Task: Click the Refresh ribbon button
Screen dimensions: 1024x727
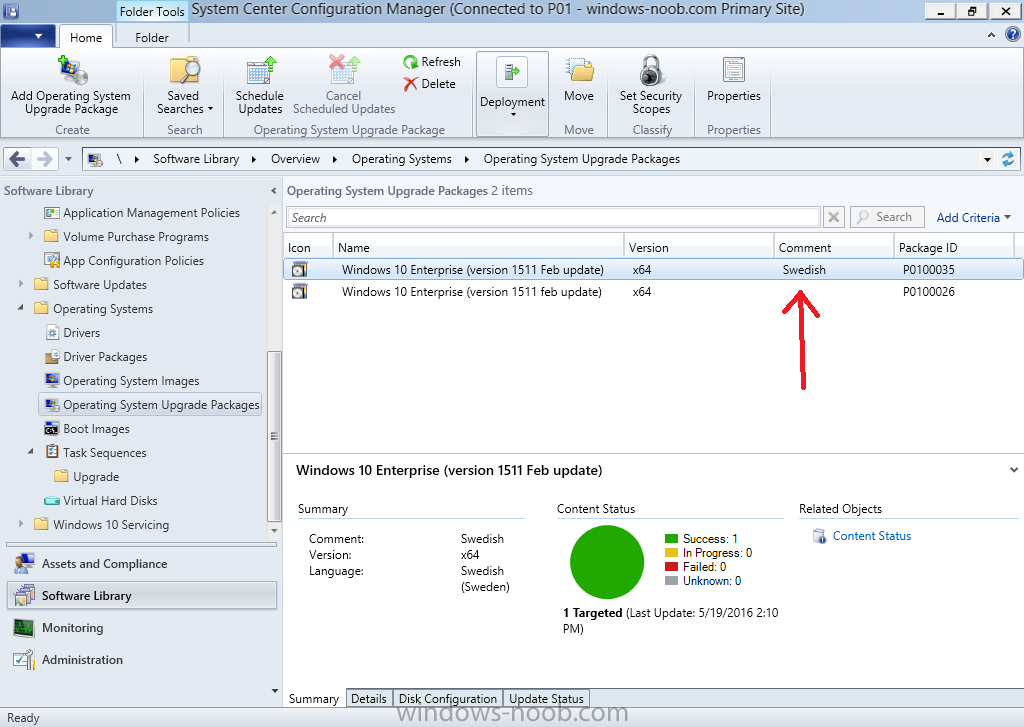Action: (x=432, y=62)
